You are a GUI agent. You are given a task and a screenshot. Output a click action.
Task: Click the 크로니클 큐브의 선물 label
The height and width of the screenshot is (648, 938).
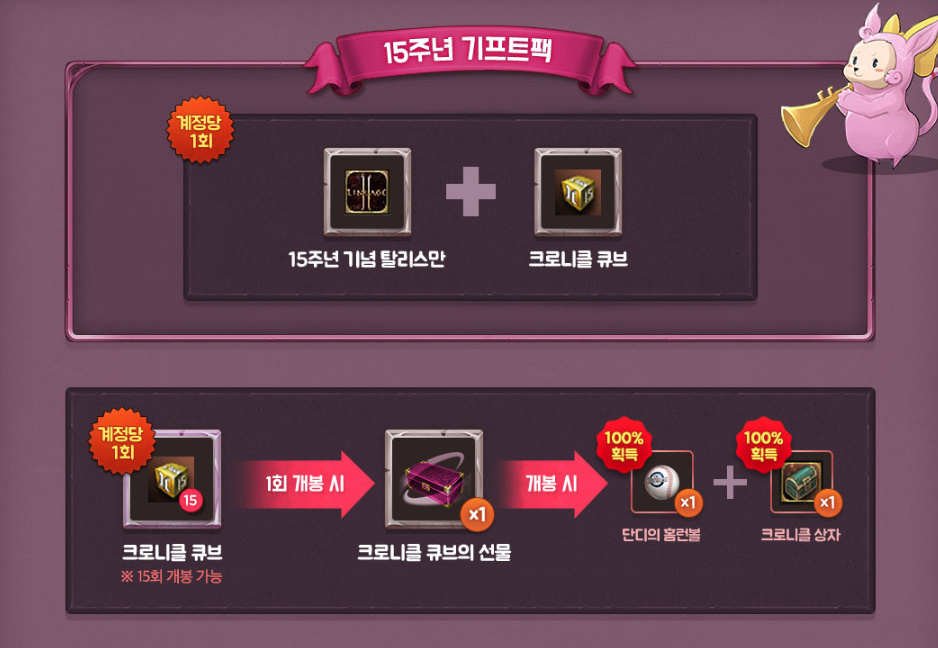click(434, 552)
